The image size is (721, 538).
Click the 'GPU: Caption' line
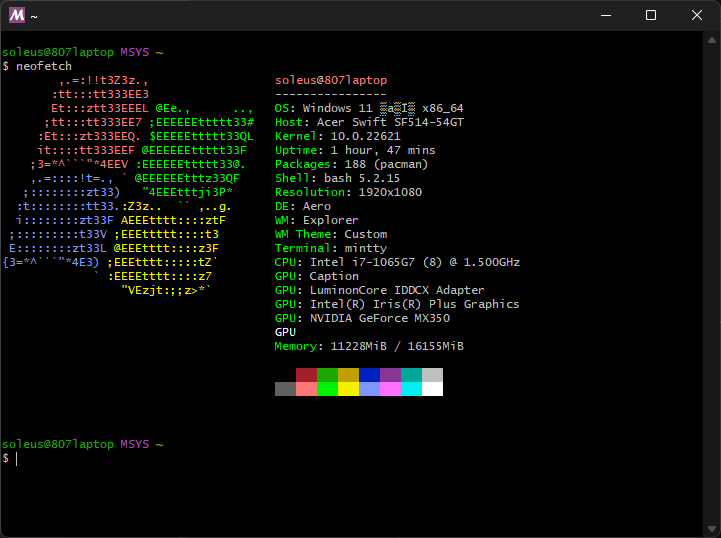[317, 276]
